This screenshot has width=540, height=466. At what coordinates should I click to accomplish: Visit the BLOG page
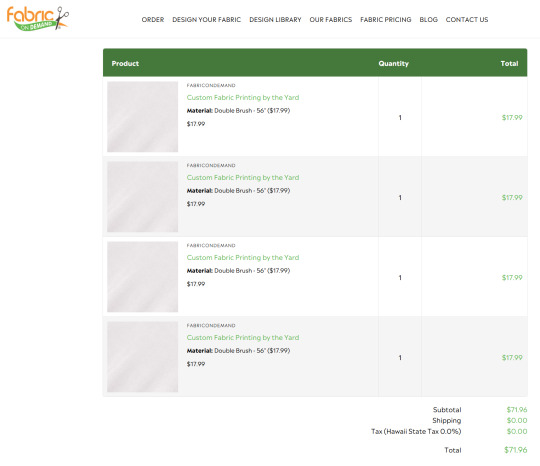tap(428, 20)
